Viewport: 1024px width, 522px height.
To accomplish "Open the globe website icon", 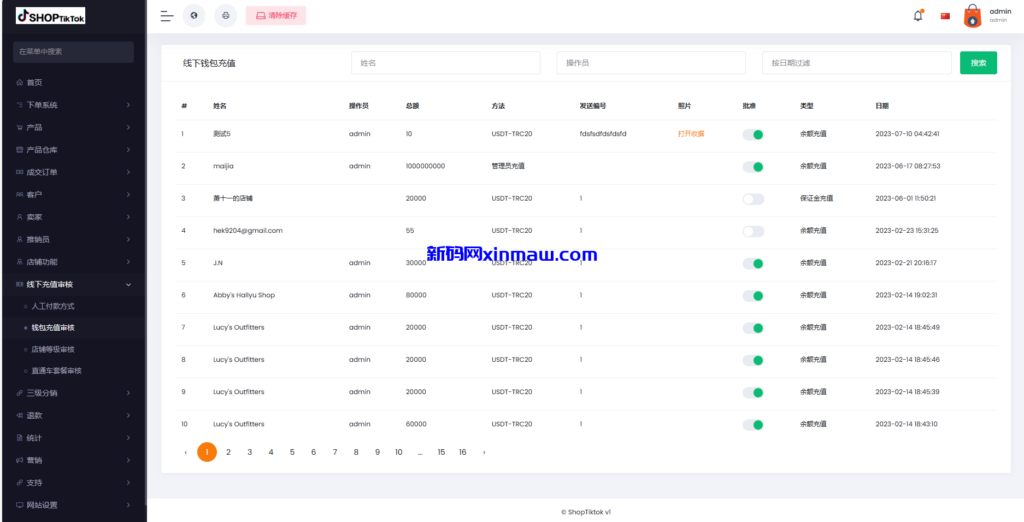I will point(194,16).
